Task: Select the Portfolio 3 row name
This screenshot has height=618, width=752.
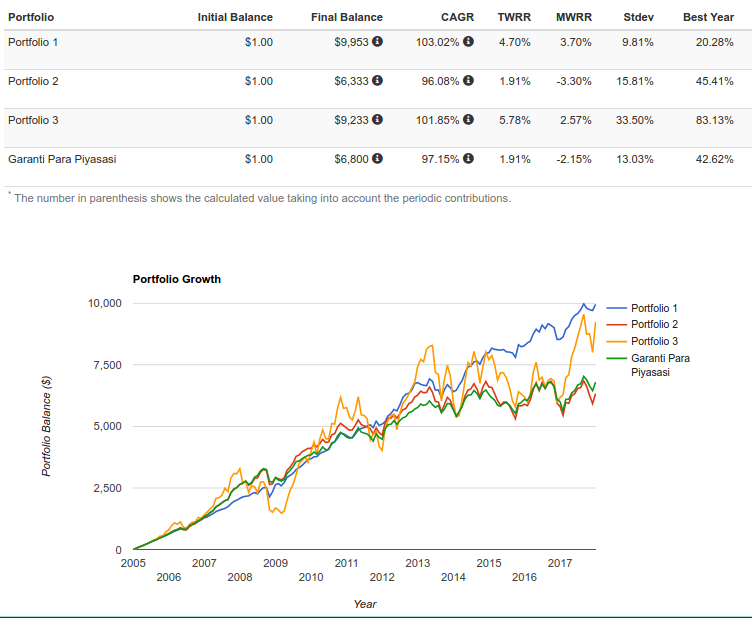Action: click(33, 120)
